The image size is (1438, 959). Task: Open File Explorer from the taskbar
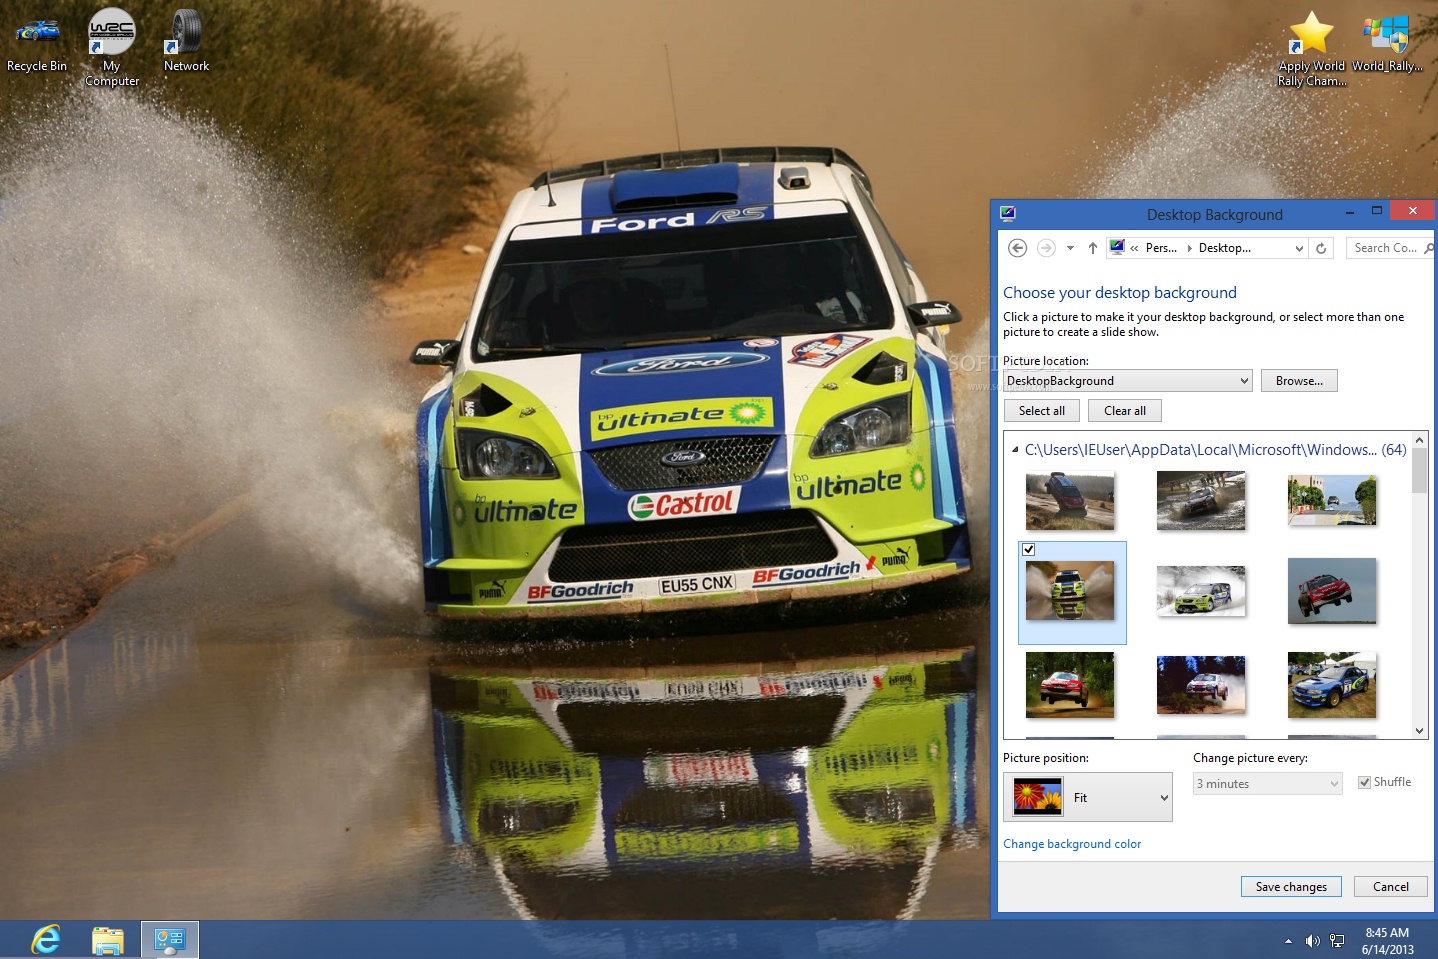point(108,940)
